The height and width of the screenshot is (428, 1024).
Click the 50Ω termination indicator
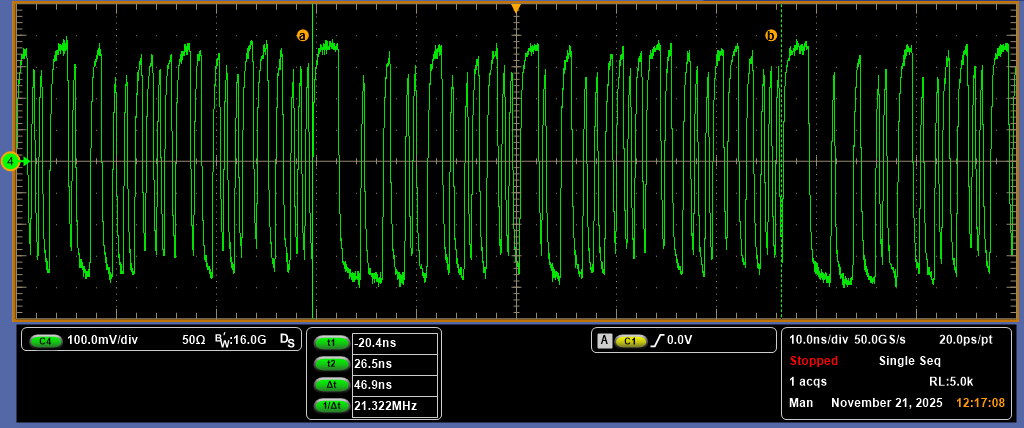coord(193,340)
